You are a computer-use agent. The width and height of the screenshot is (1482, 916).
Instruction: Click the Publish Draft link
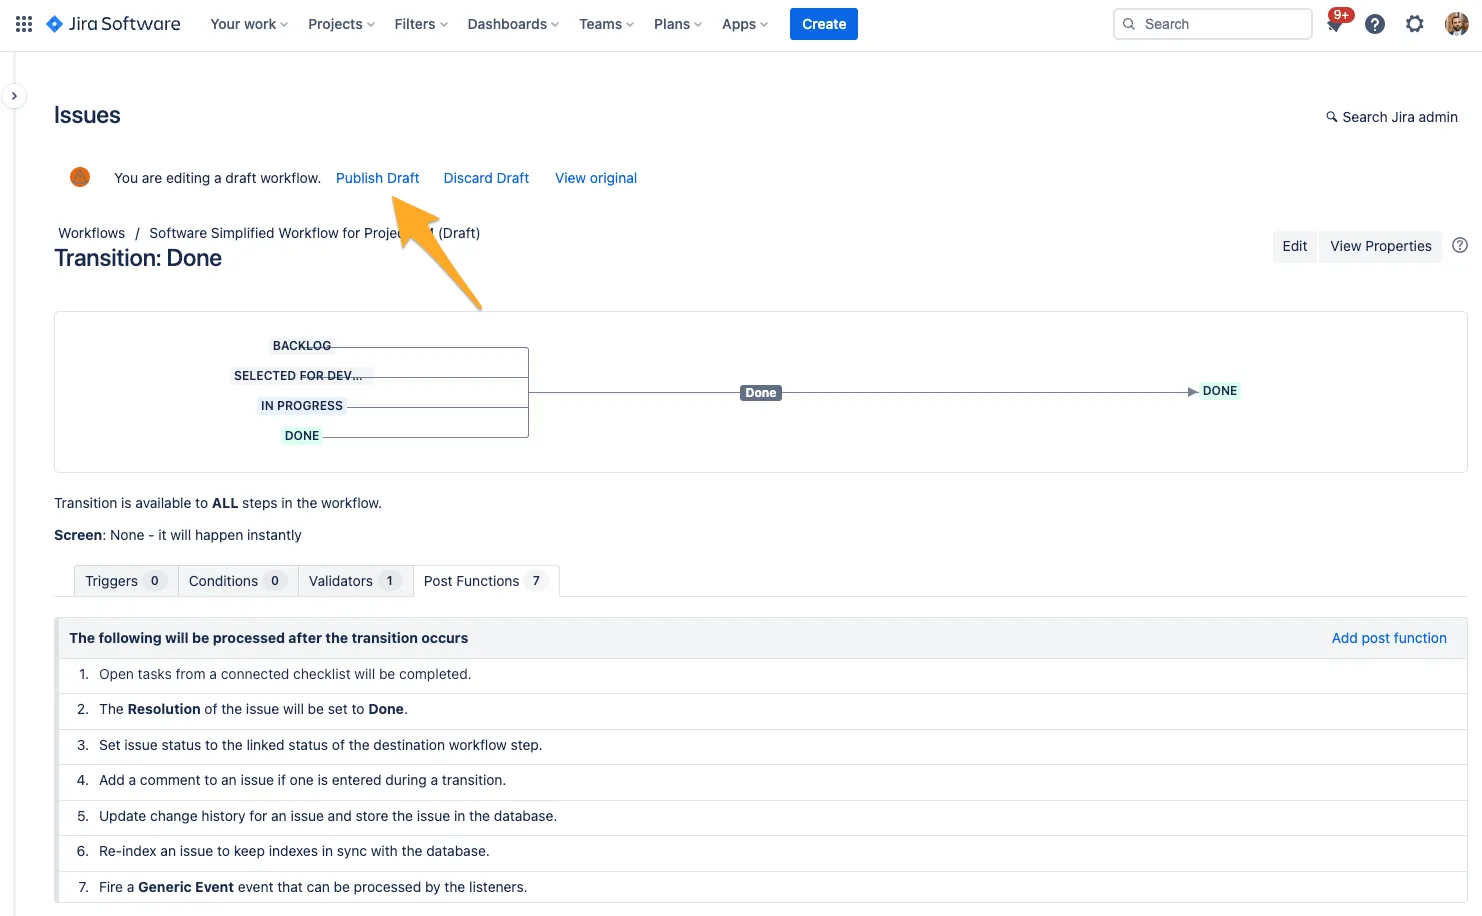click(377, 178)
